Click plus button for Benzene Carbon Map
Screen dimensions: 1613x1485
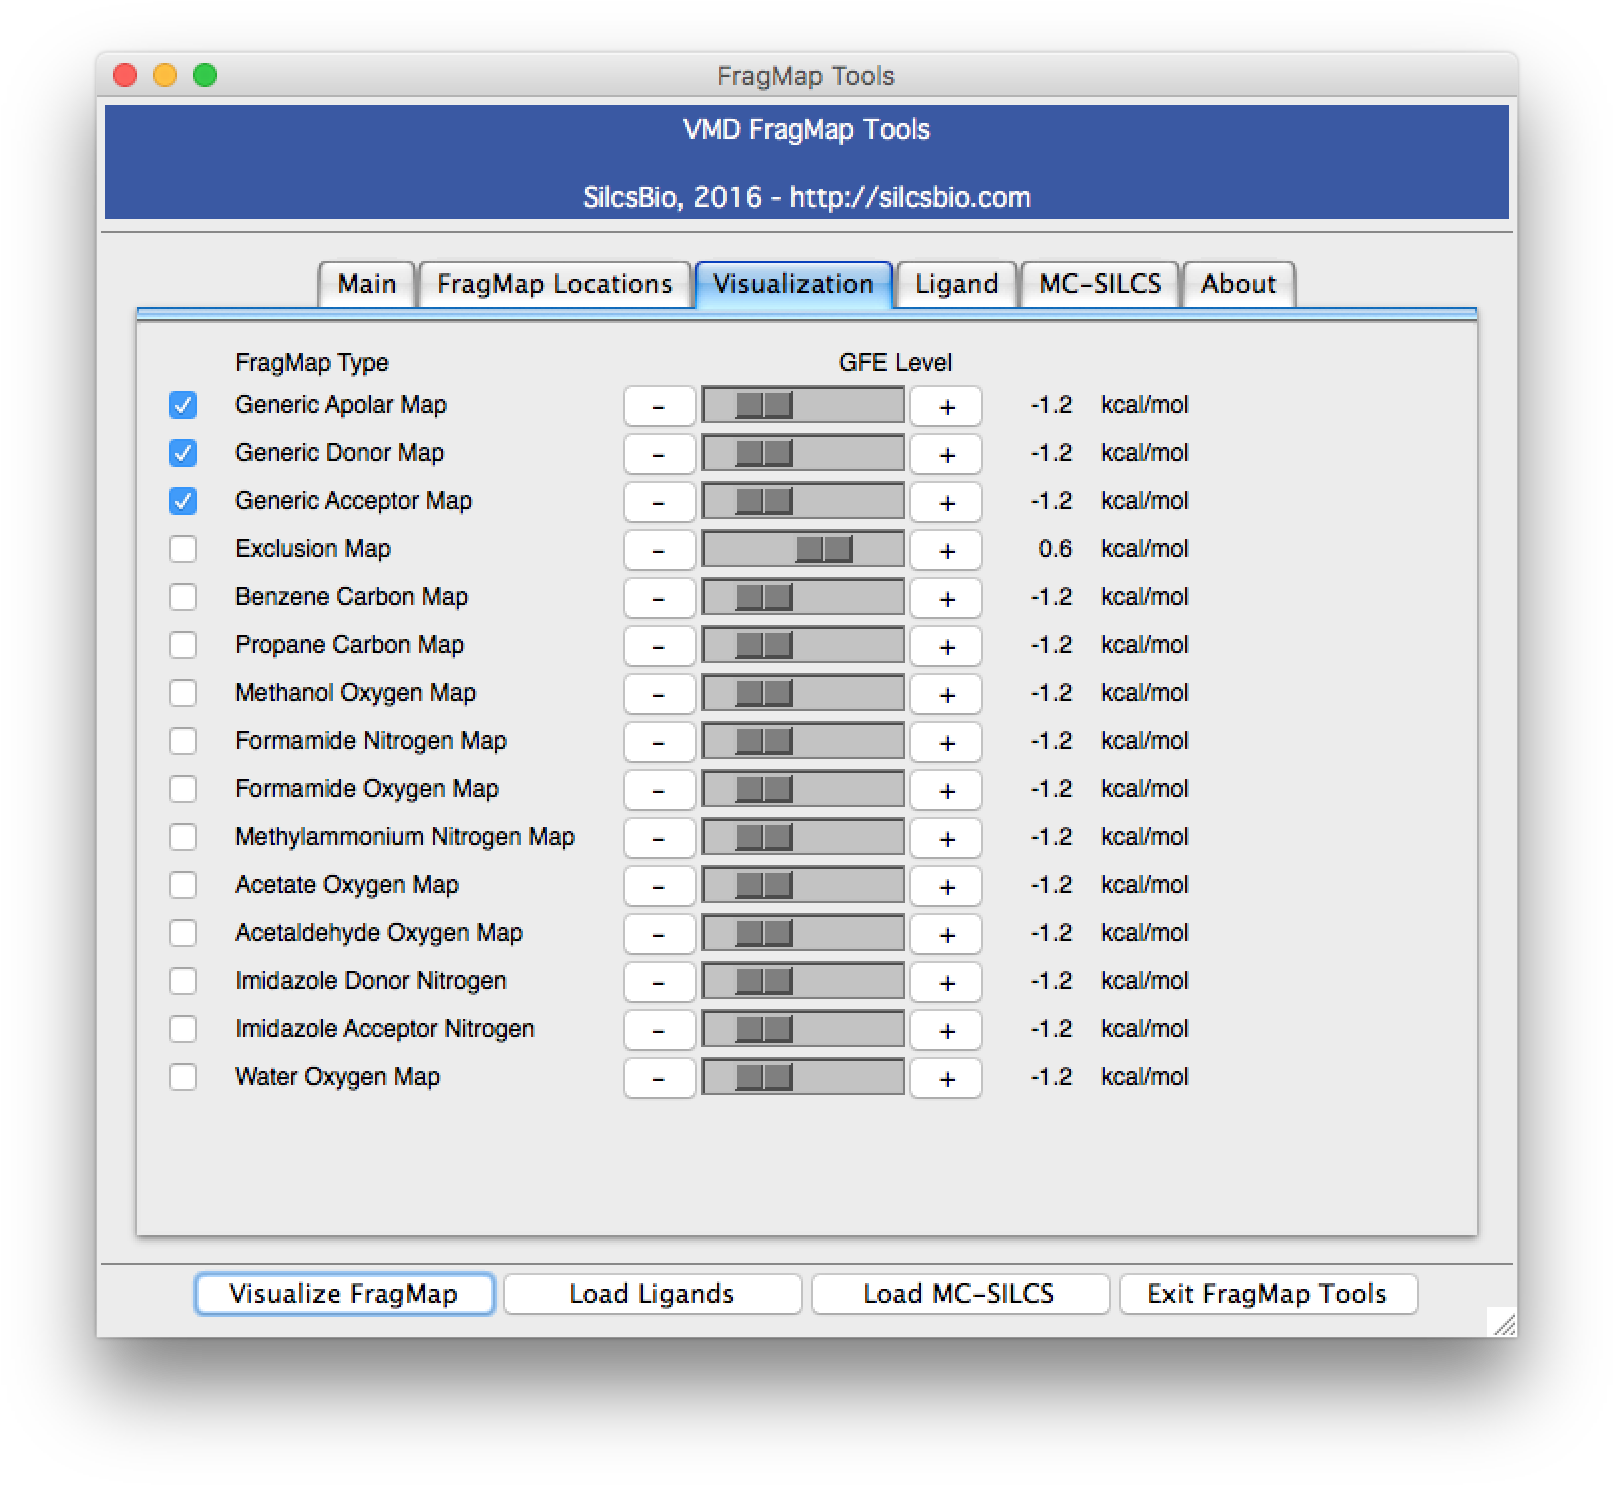tap(946, 598)
